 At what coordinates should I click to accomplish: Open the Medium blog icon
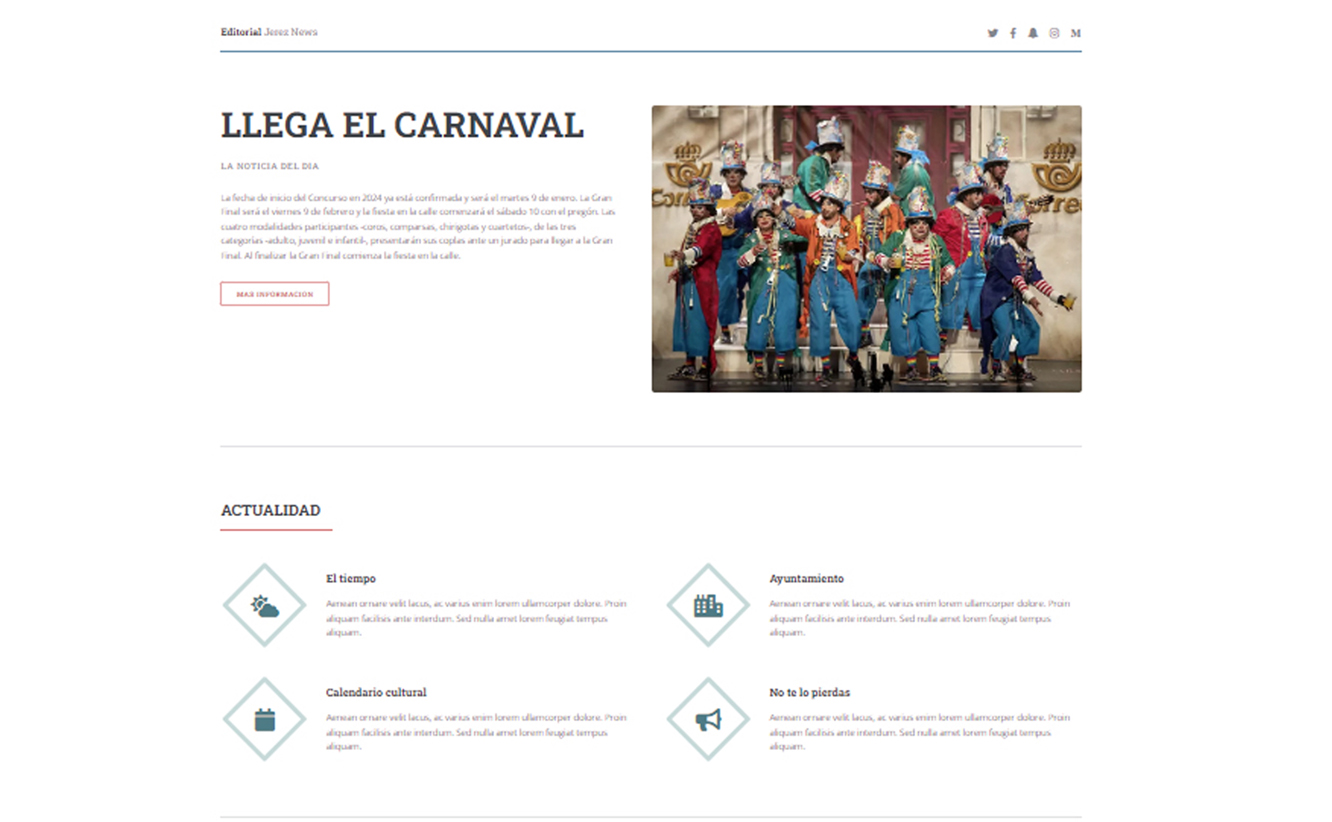tap(1075, 32)
